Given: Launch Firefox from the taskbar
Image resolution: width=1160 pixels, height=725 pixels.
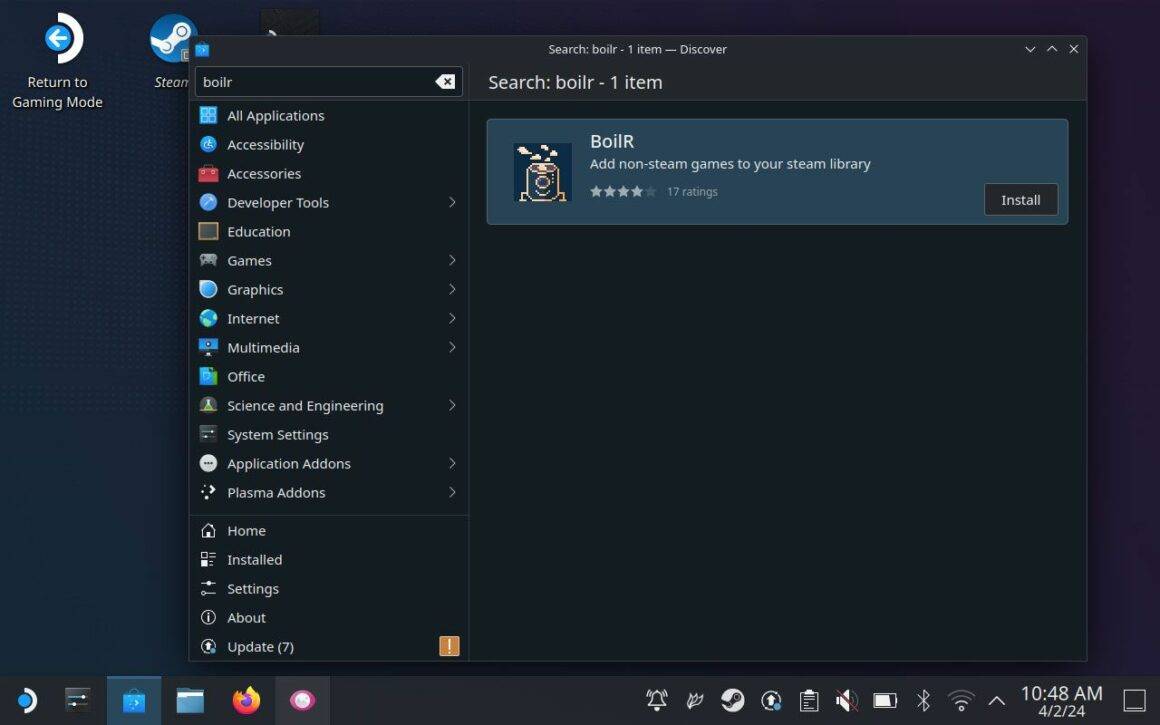Looking at the screenshot, I should pos(246,700).
